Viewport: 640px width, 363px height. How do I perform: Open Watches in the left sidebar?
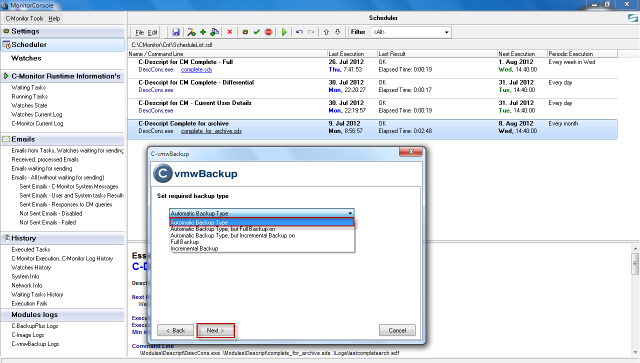[26, 58]
